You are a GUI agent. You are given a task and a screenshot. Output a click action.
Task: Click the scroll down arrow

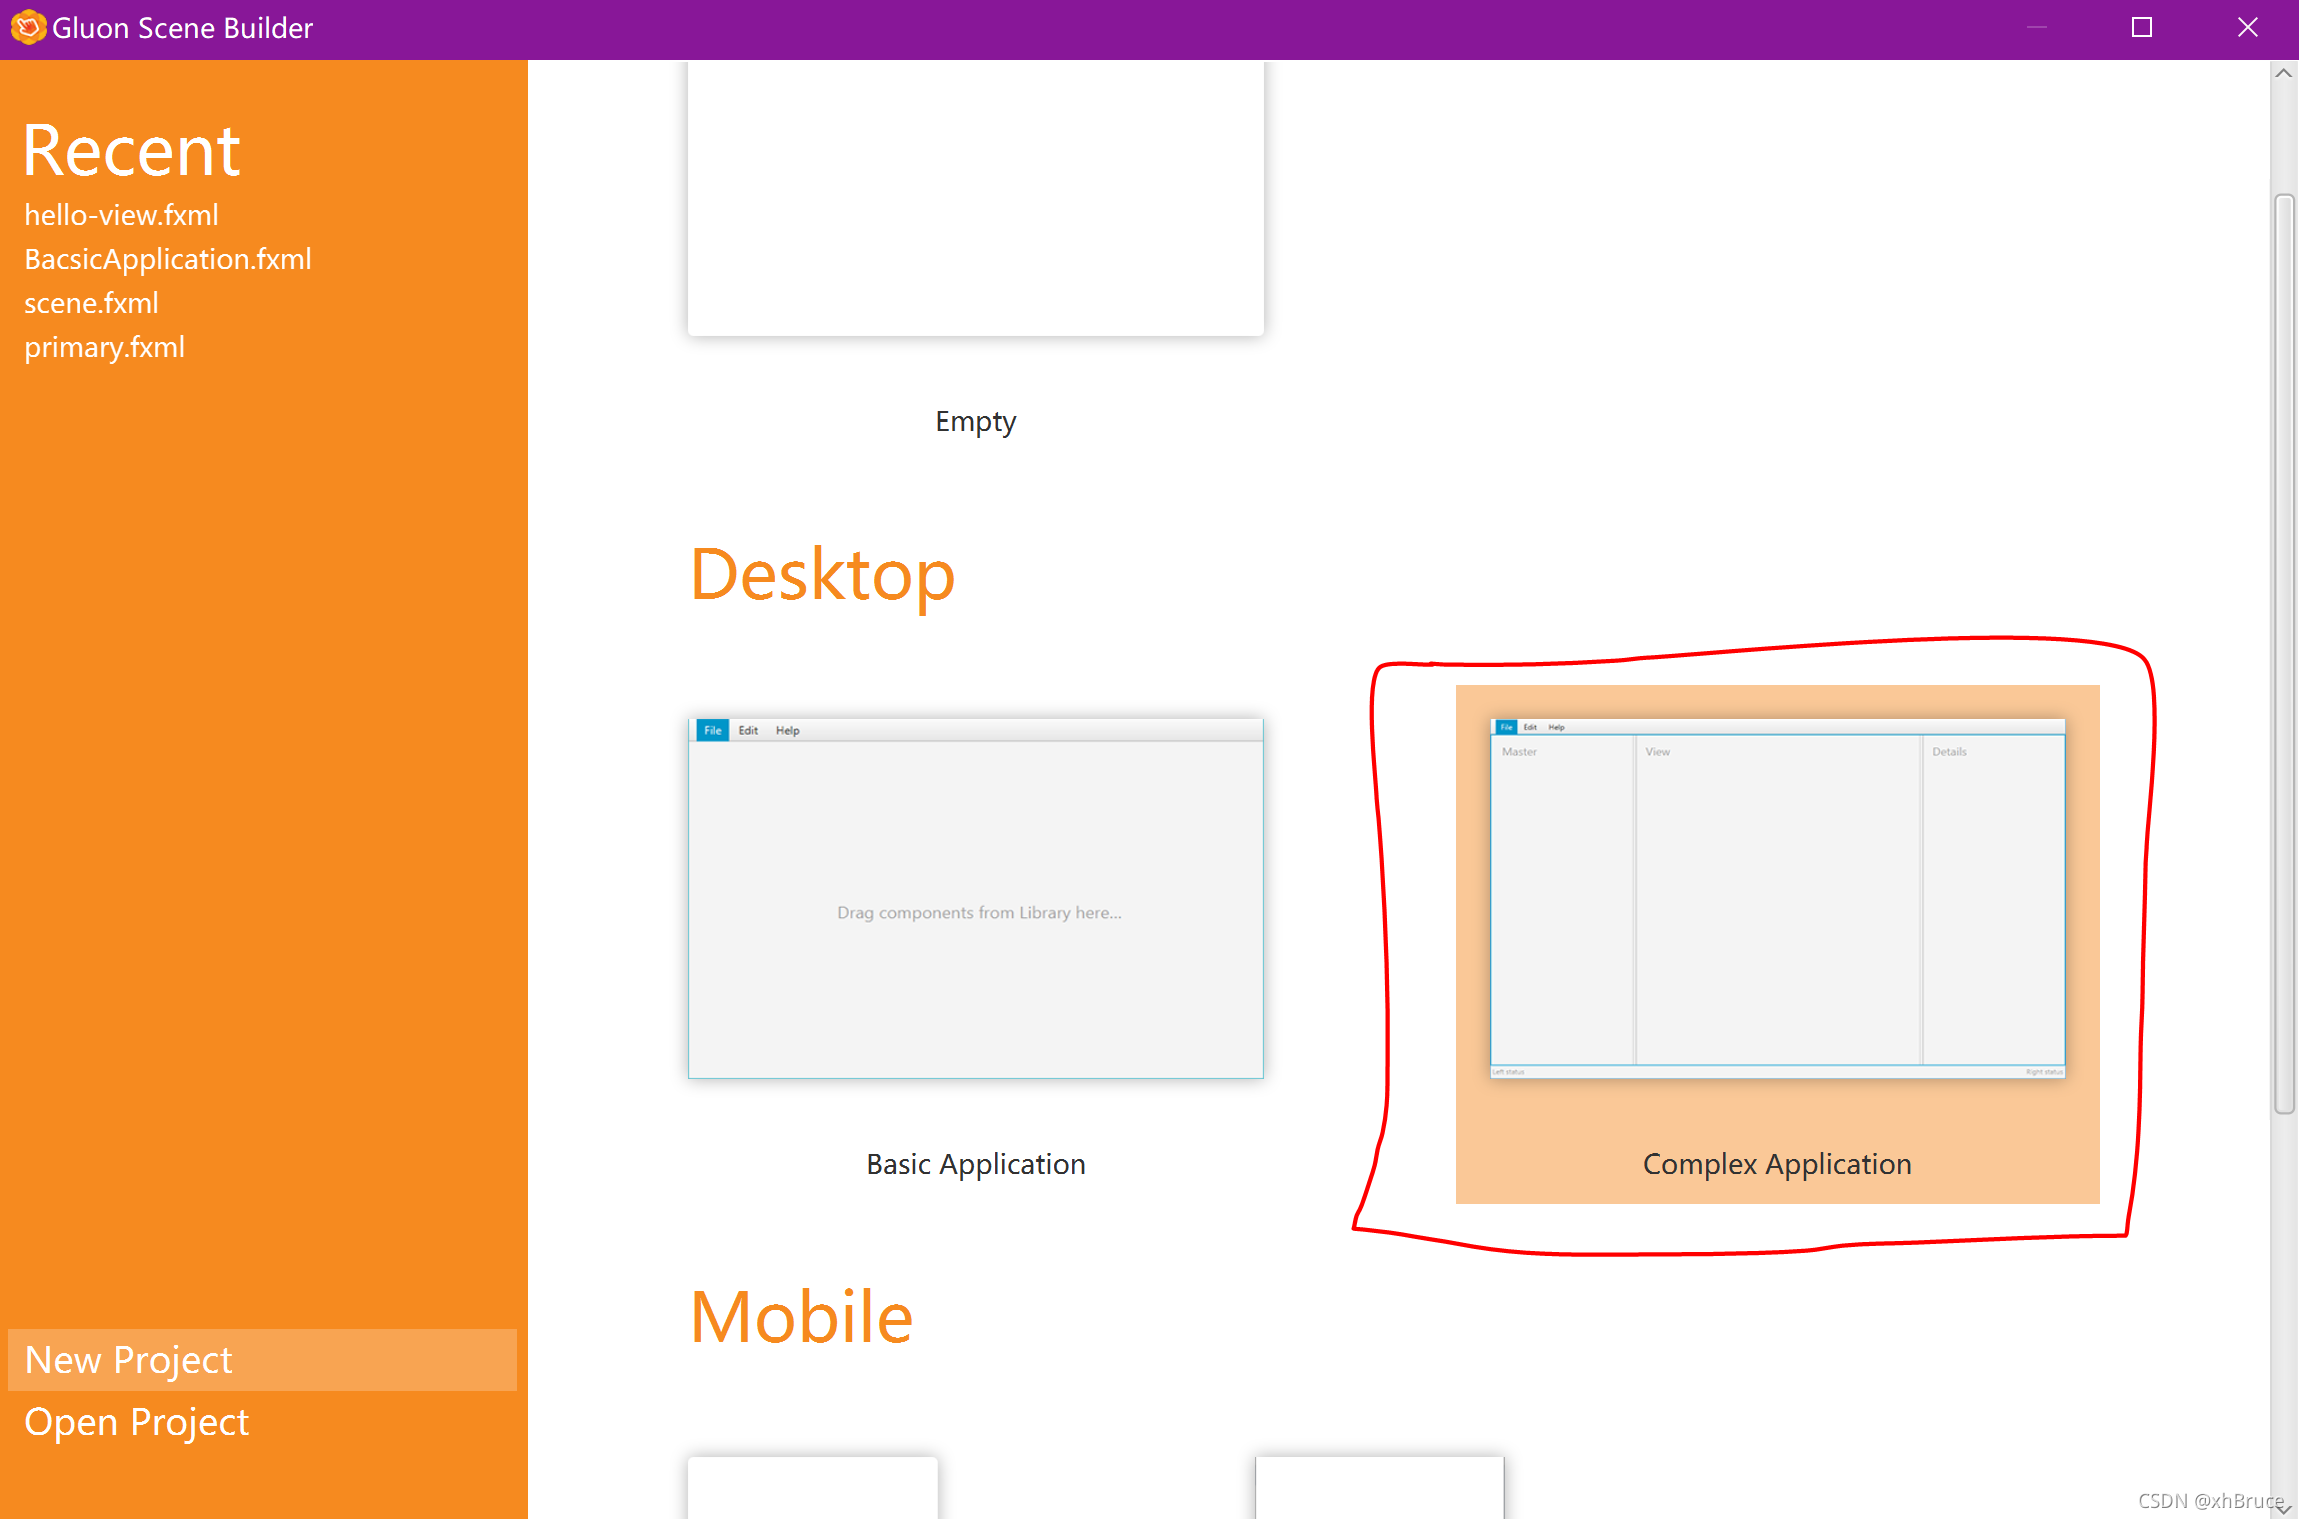2283,1509
